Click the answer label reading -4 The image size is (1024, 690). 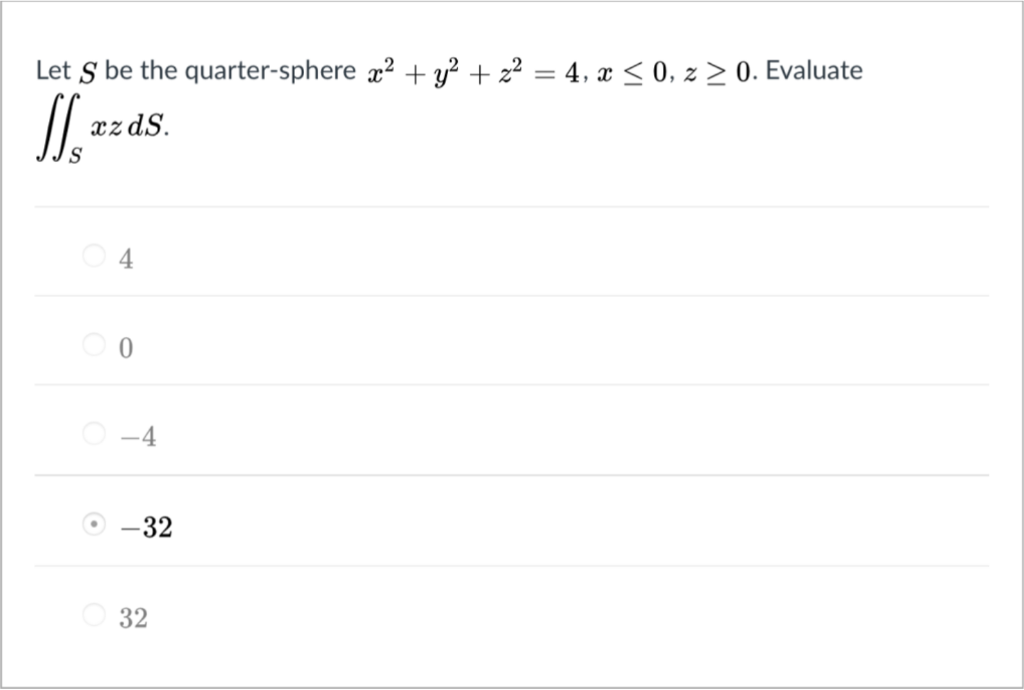tap(131, 435)
